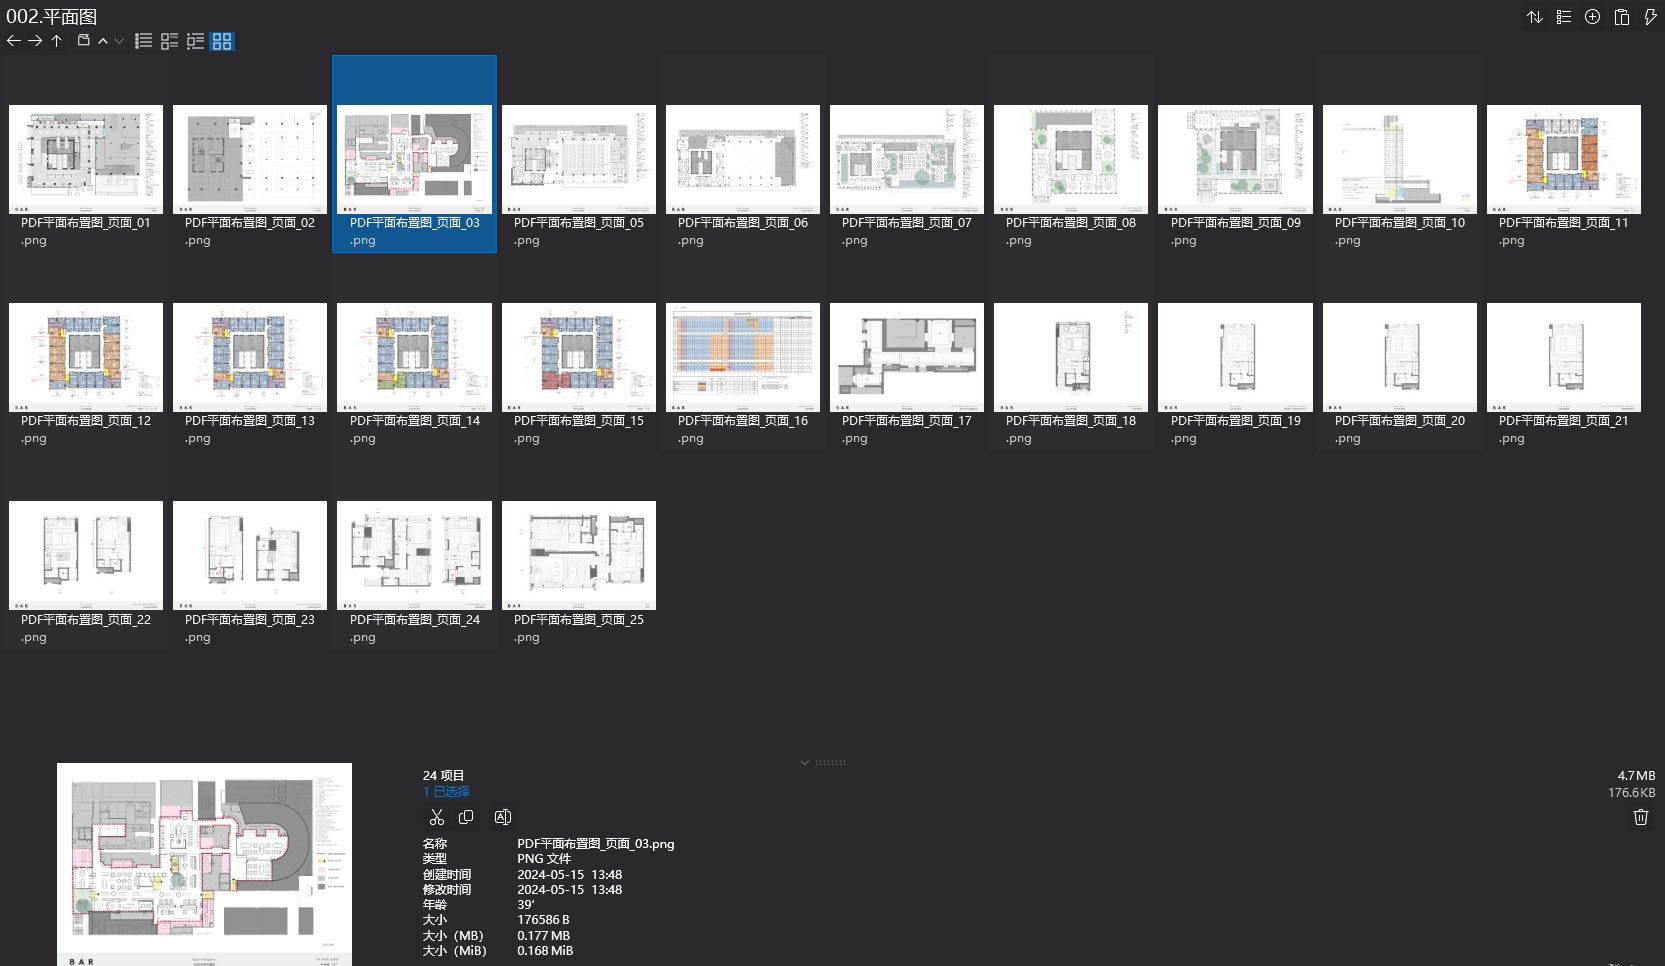
Task: Click the paste clipboard icon
Action: point(1621,17)
